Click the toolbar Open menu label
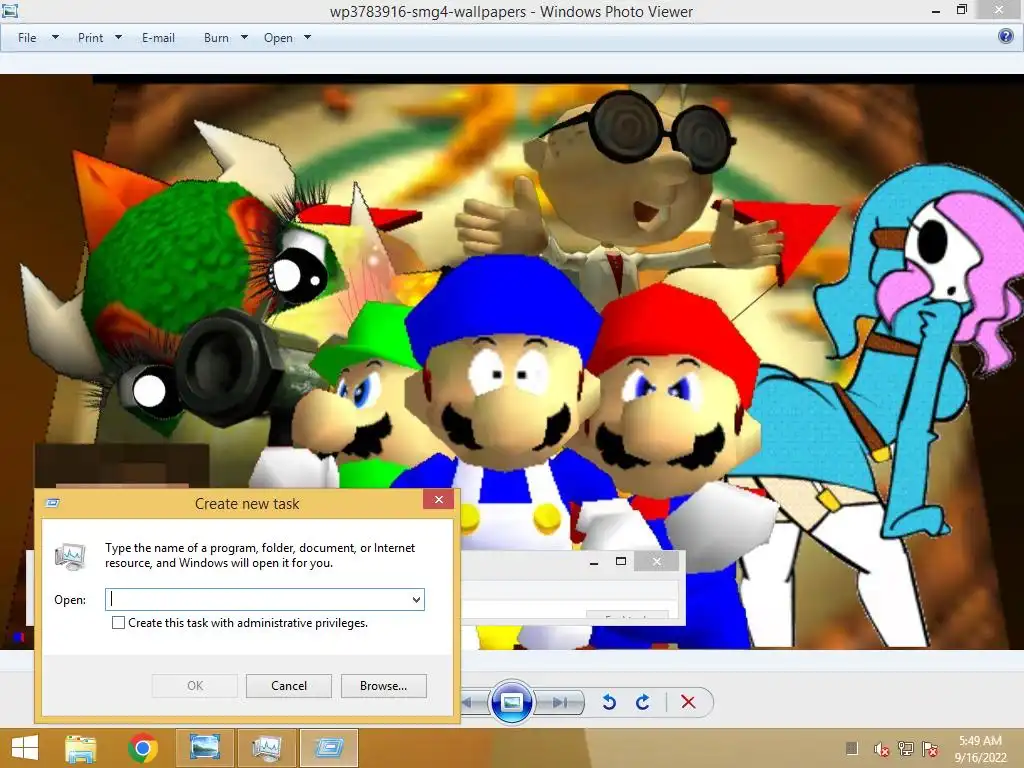Image resolution: width=1024 pixels, height=768 pixels. (x=278, y=38)
